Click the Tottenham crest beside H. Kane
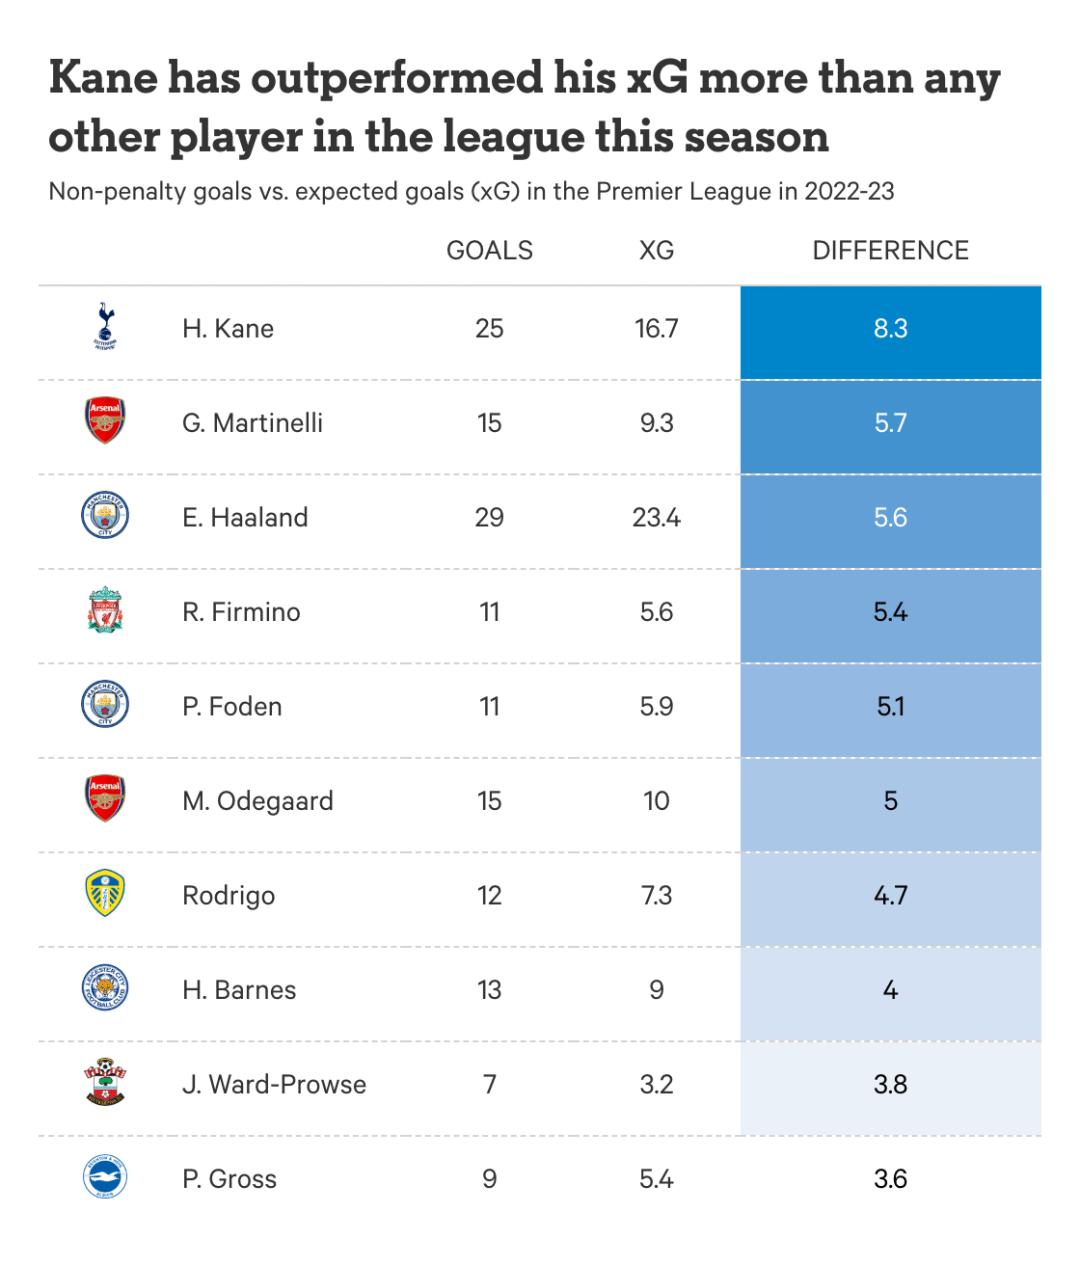 coord(105,327)
